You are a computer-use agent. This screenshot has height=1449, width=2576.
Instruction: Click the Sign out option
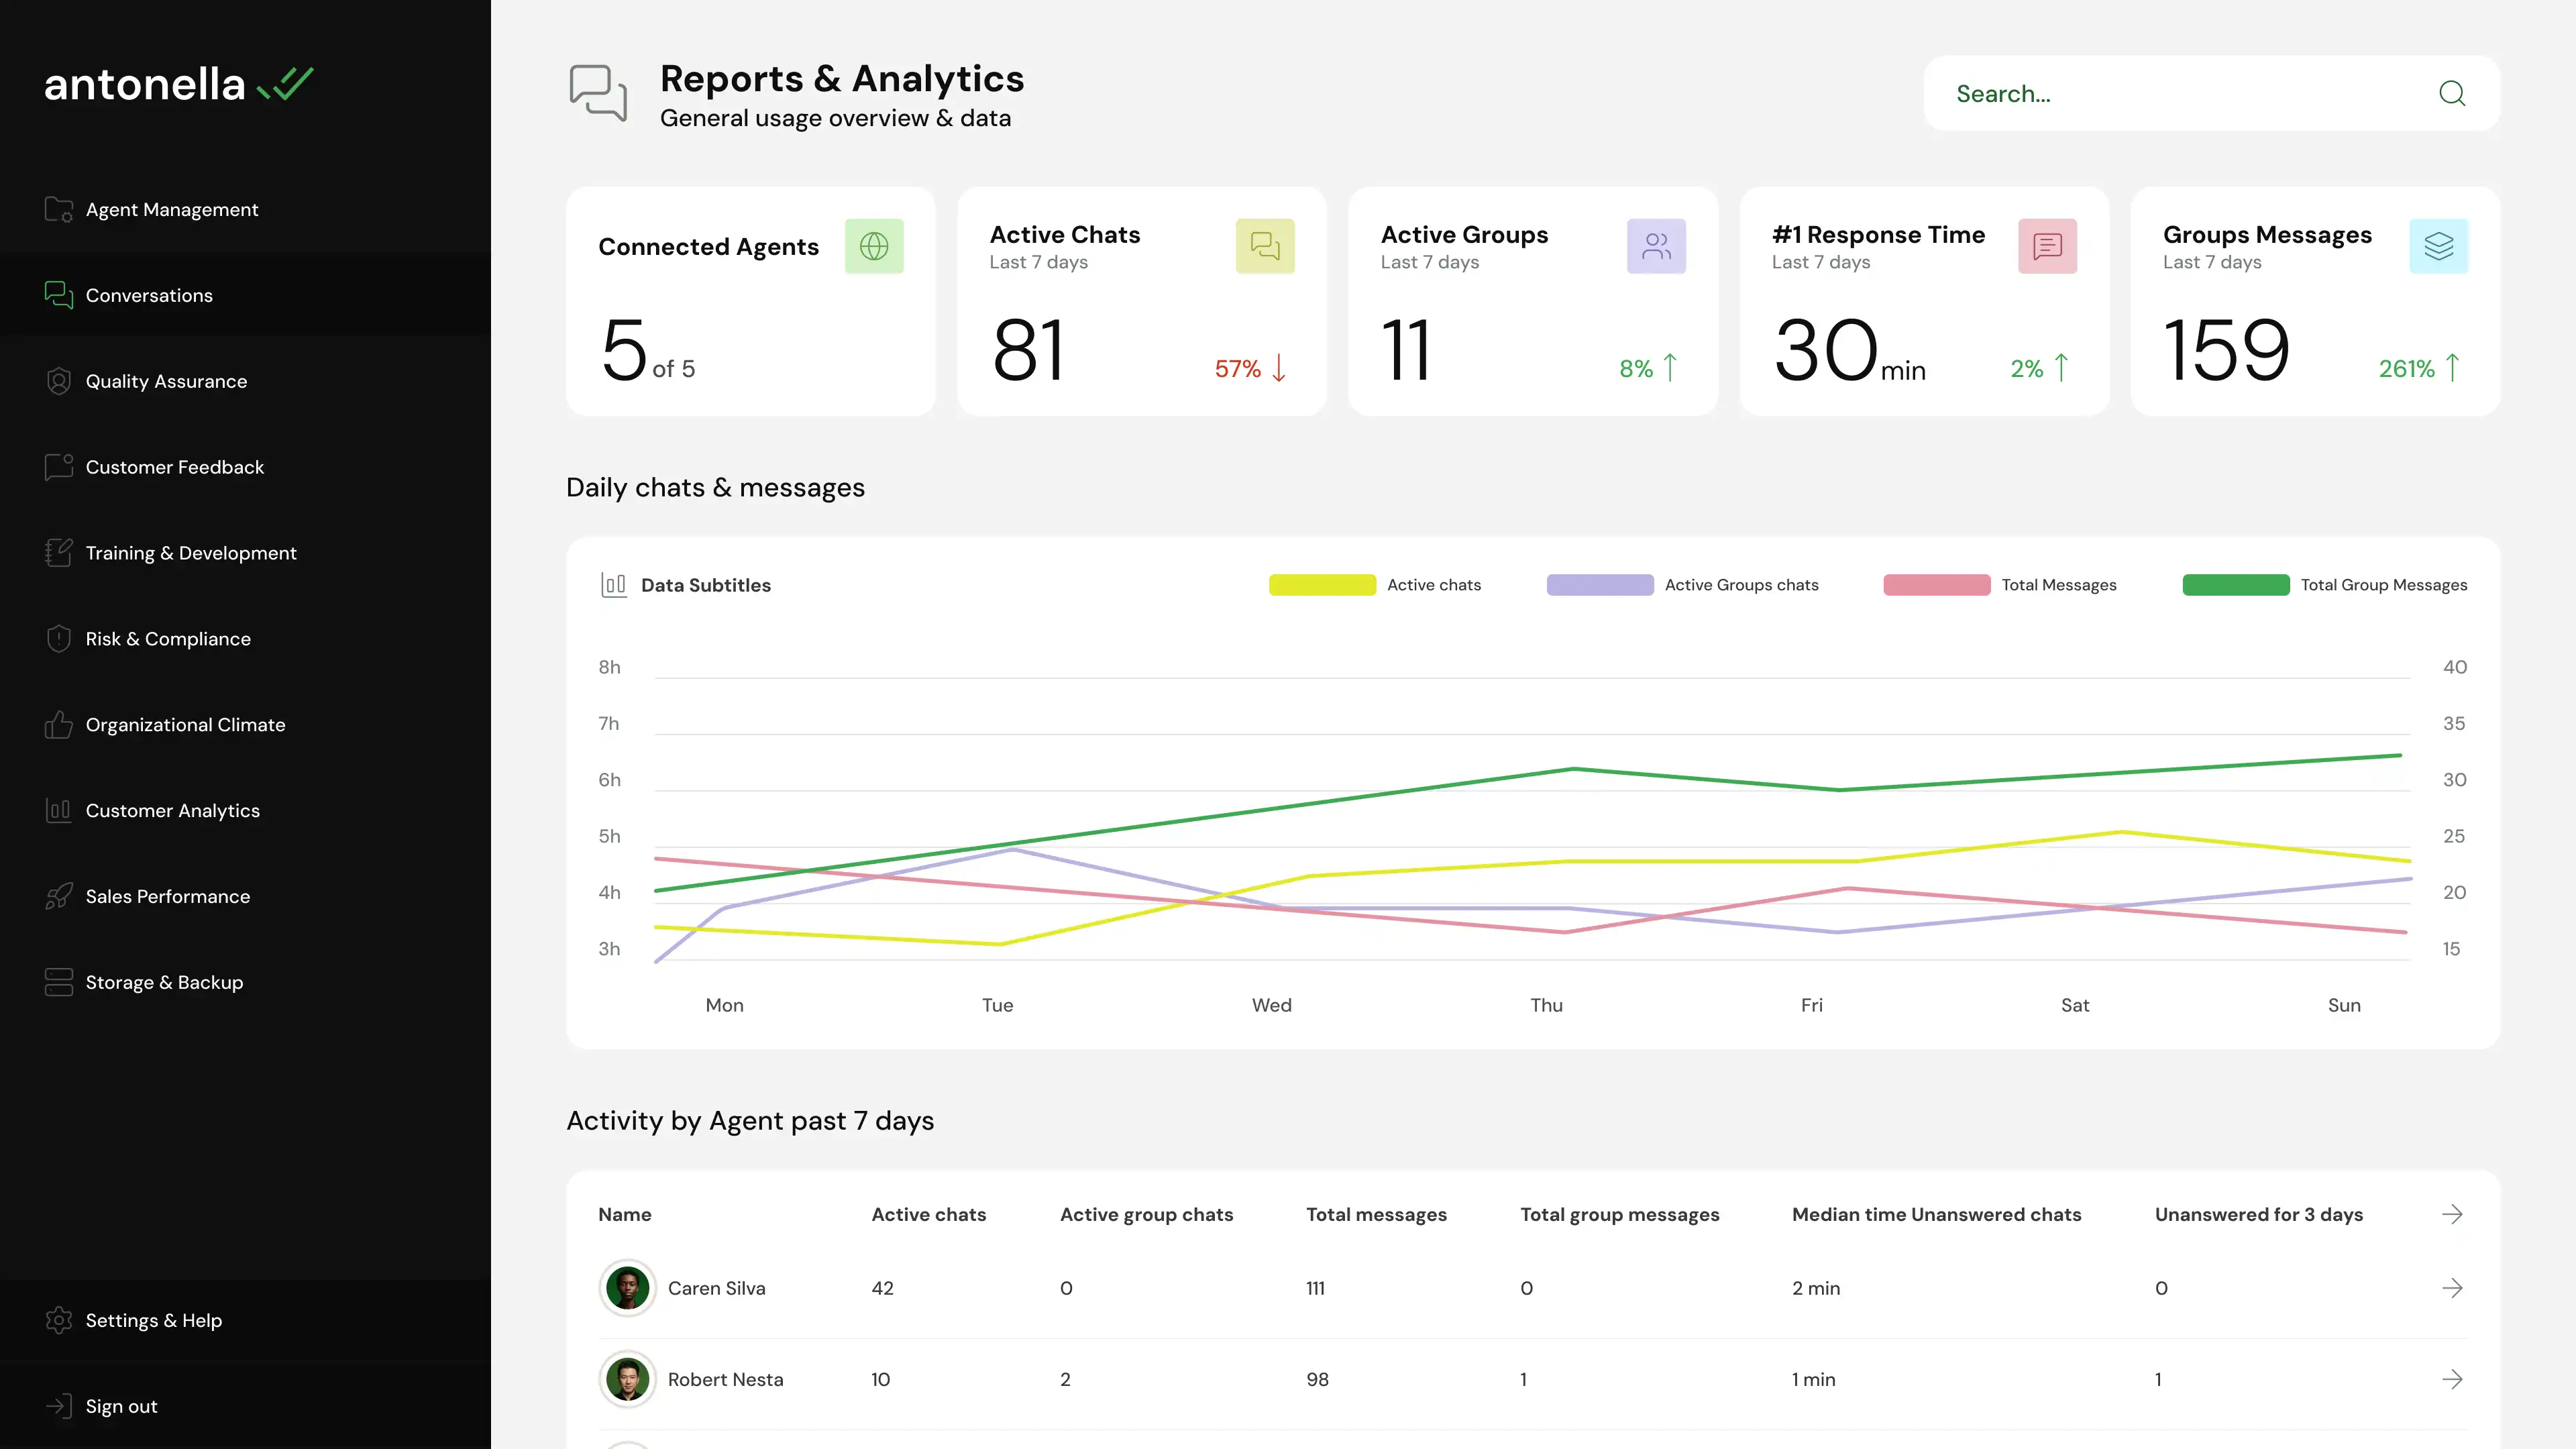121,1405
